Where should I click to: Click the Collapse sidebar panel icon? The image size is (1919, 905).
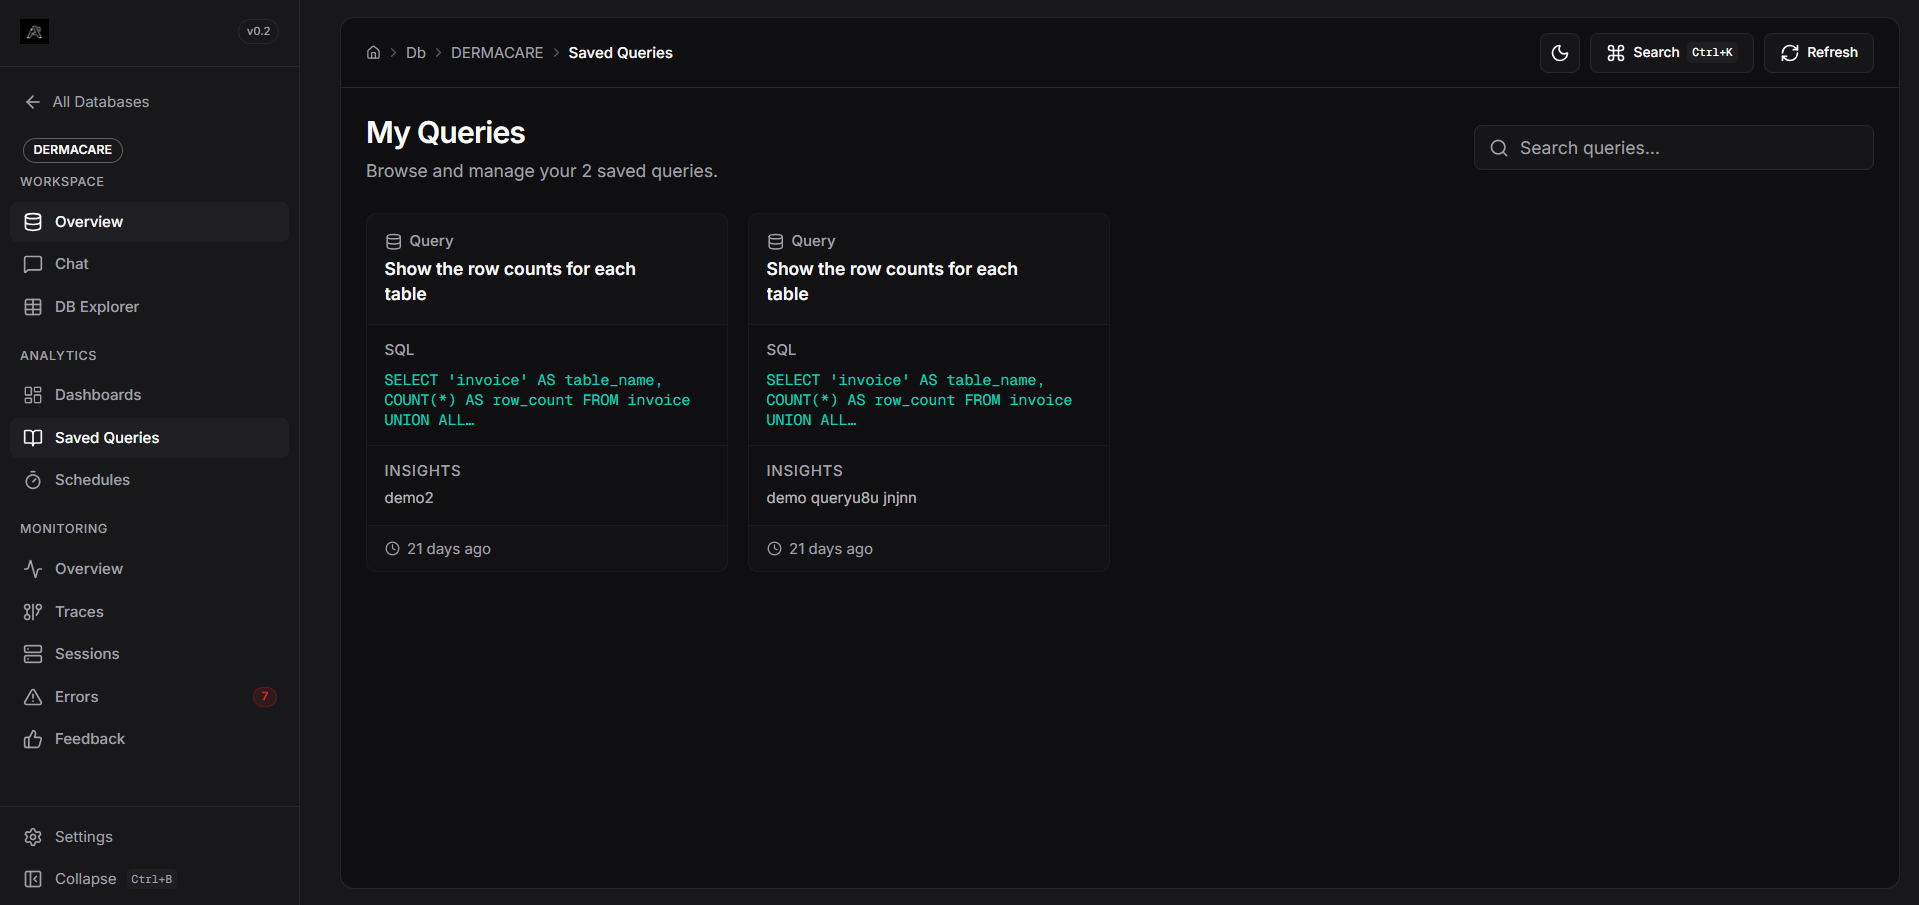(33, 879)
